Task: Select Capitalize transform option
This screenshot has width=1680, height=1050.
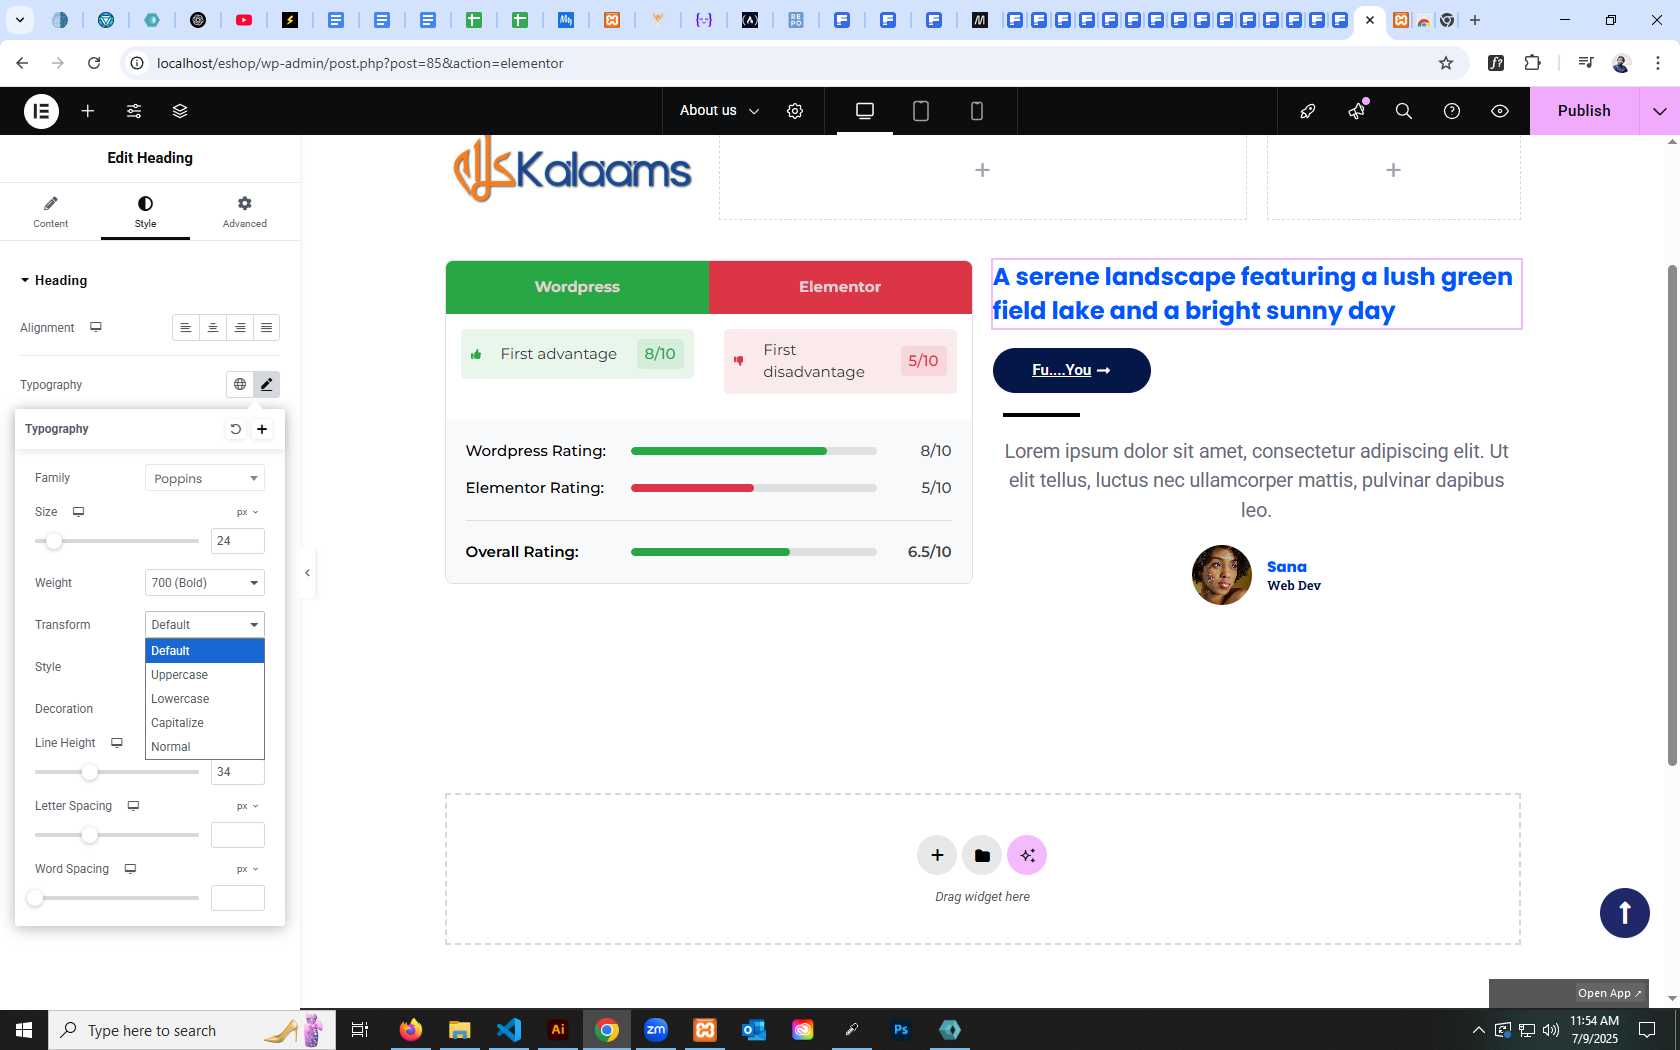Action: point(205,723)
